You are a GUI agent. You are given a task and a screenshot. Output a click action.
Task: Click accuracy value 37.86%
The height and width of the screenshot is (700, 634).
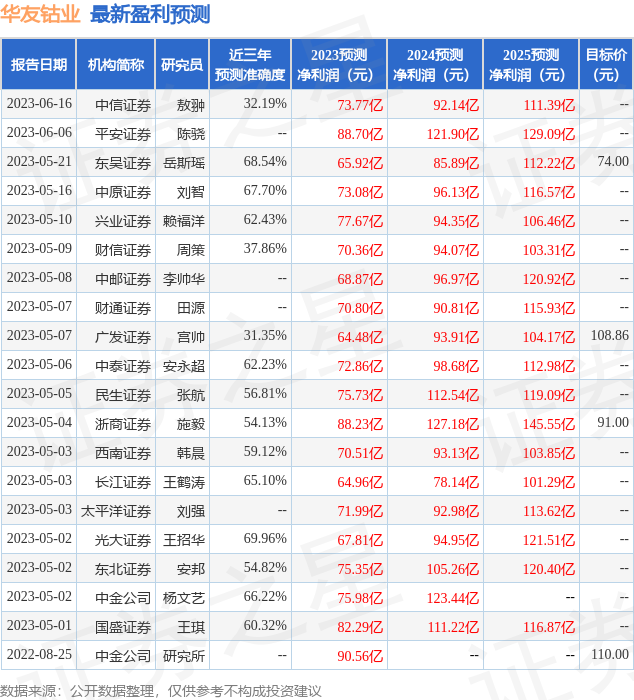pos(265,249)
